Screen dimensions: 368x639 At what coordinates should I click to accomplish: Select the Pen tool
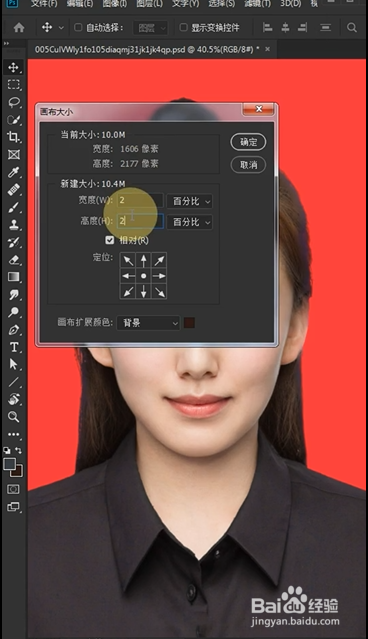pos(13,330)
